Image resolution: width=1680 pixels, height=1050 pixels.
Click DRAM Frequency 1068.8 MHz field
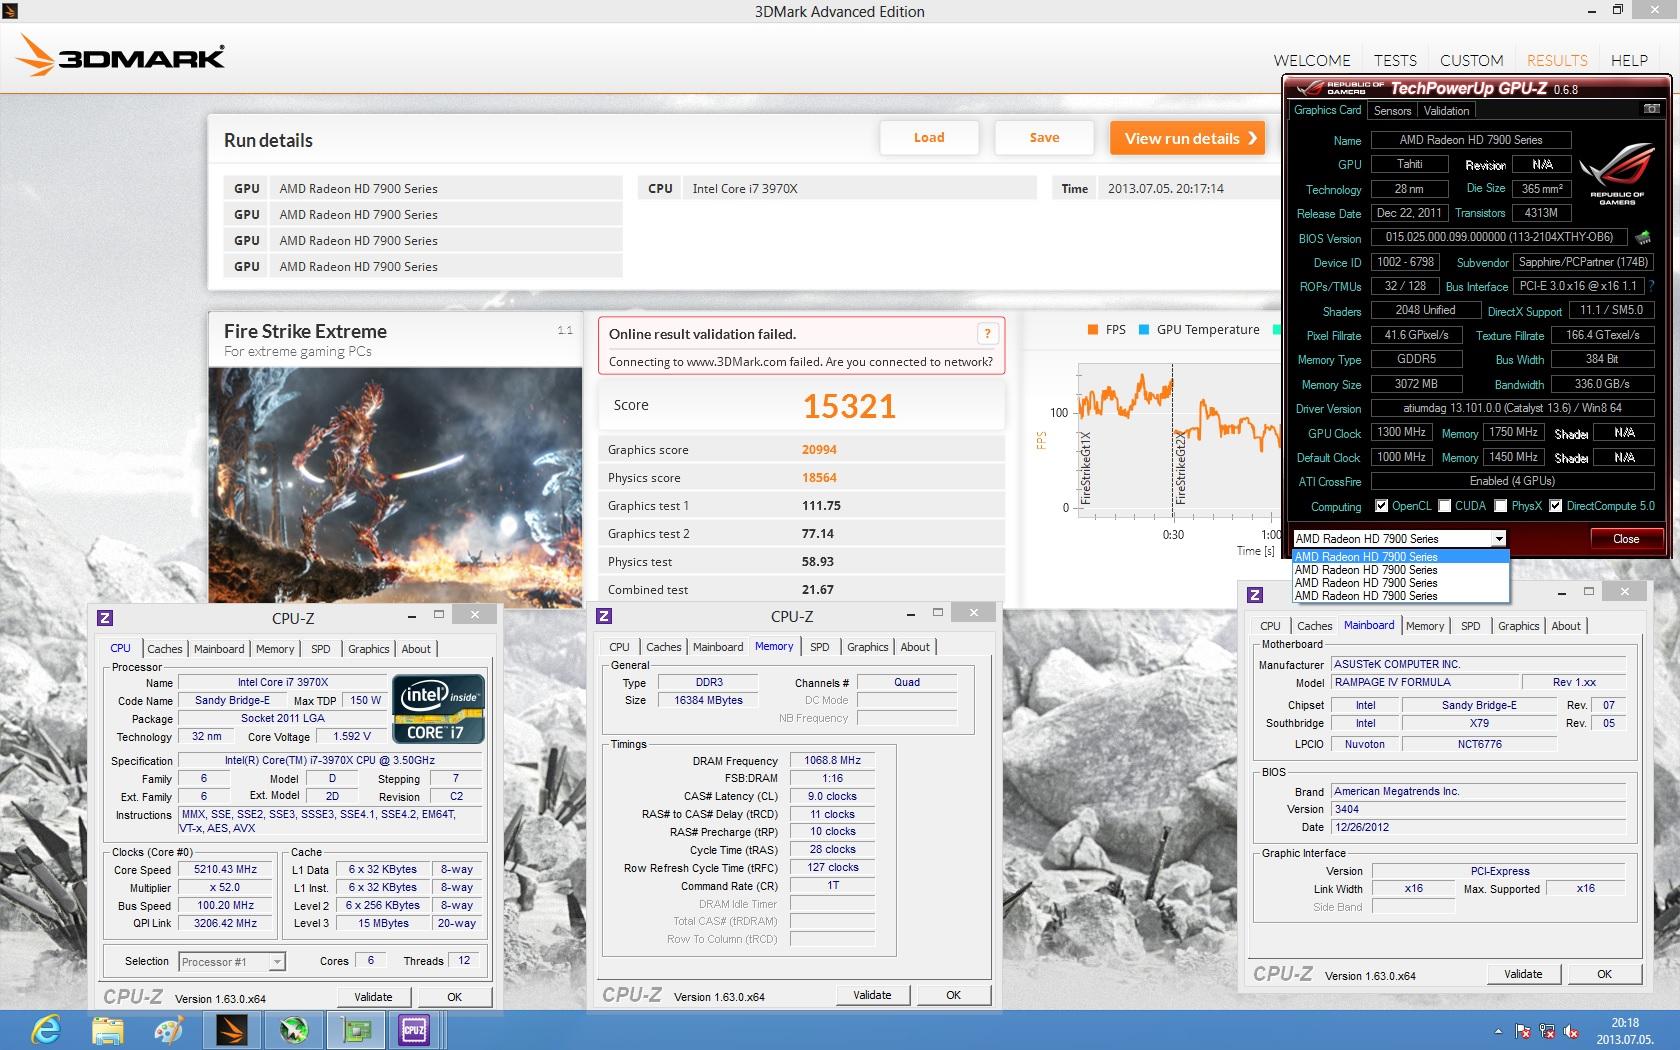832,761
